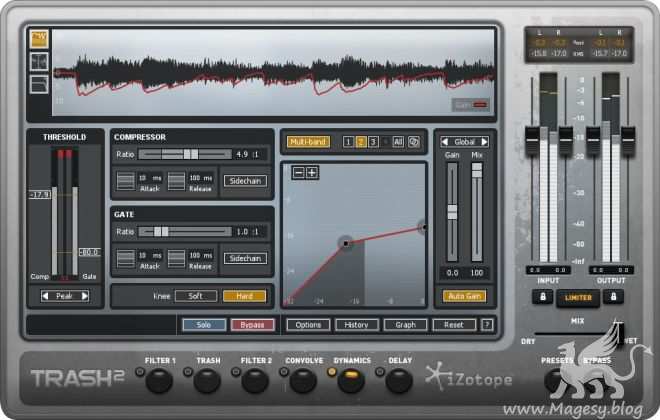Toggle Filter 2 module power LED
Screen dimensions: 660x420
(x=236, y=372)
